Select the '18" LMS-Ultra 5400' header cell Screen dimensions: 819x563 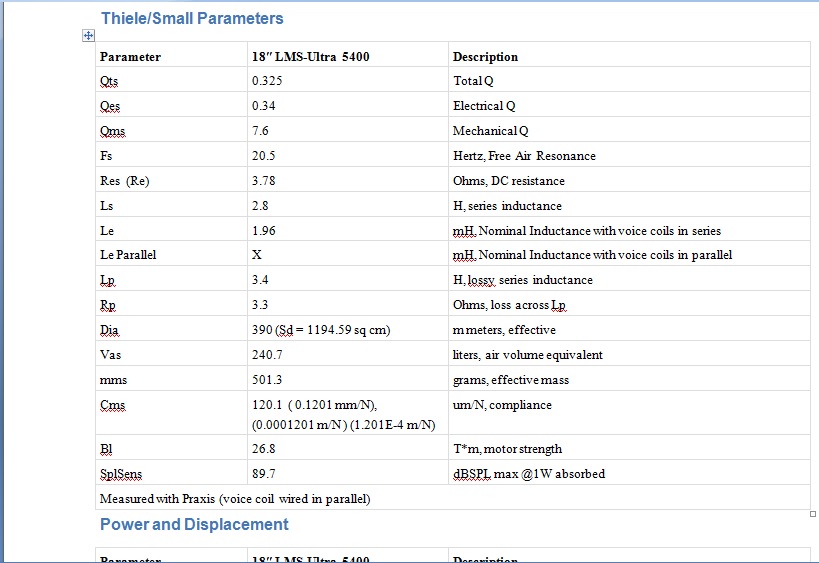(x=348, y=54)
